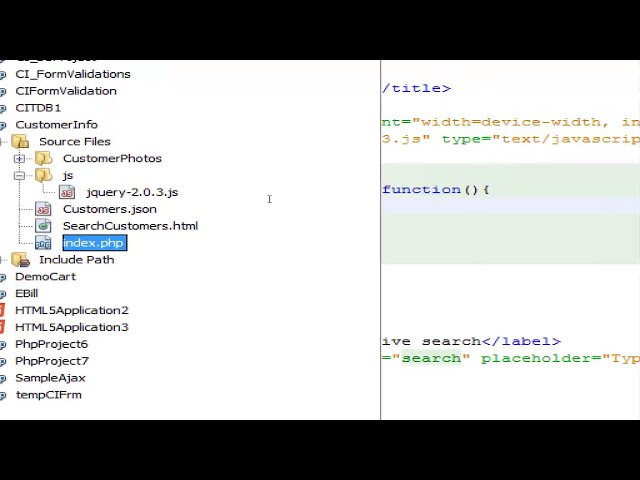Open jquery-2.0.3.js file name
The image size is (640, 480).
(132, 192)
